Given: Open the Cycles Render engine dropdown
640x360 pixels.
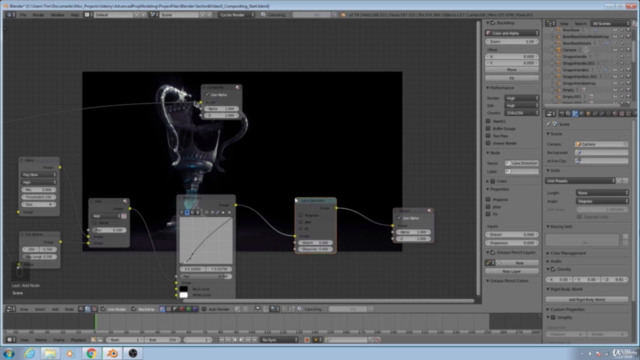Looking at the screenshot, I should 237,15.
